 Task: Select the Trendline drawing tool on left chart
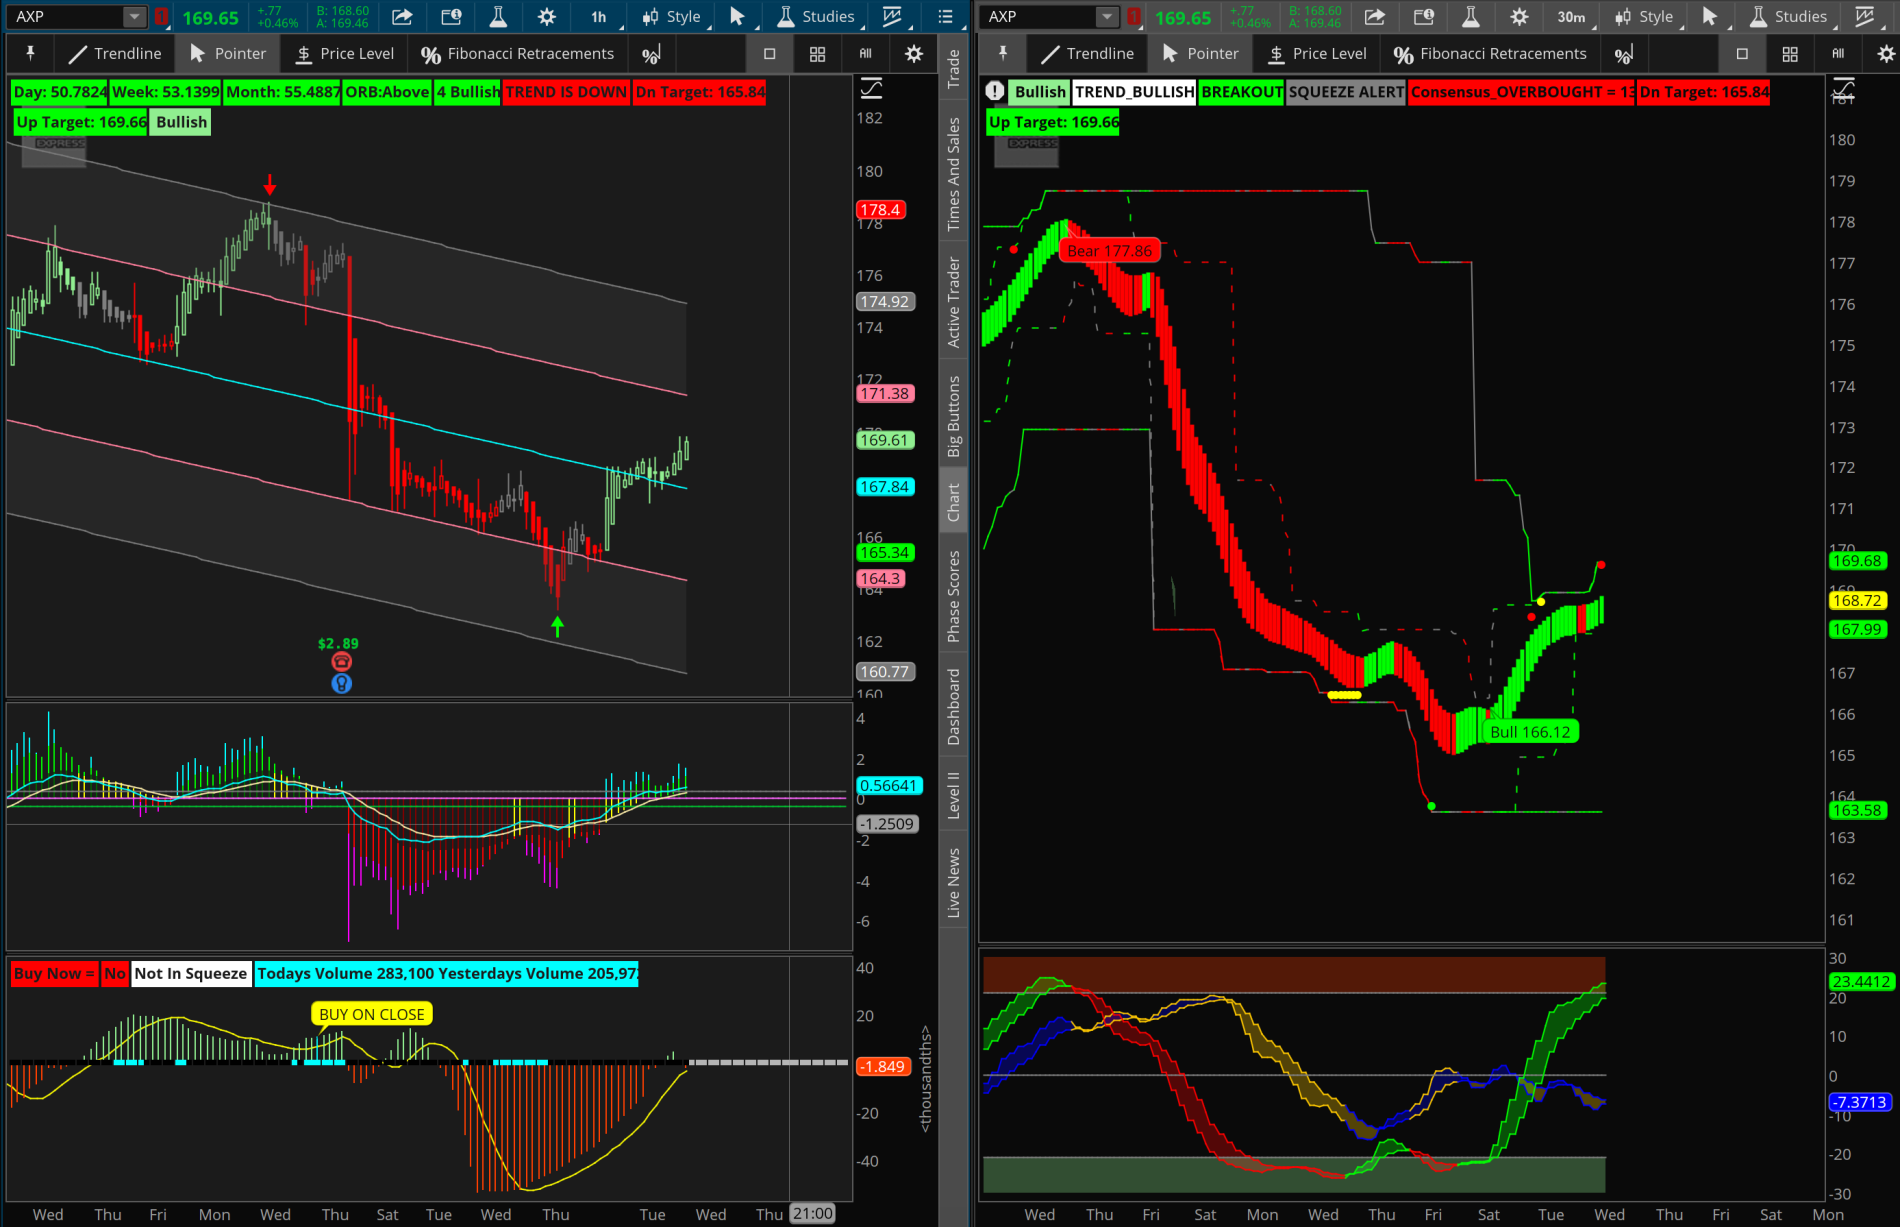(x=114, y=53)
